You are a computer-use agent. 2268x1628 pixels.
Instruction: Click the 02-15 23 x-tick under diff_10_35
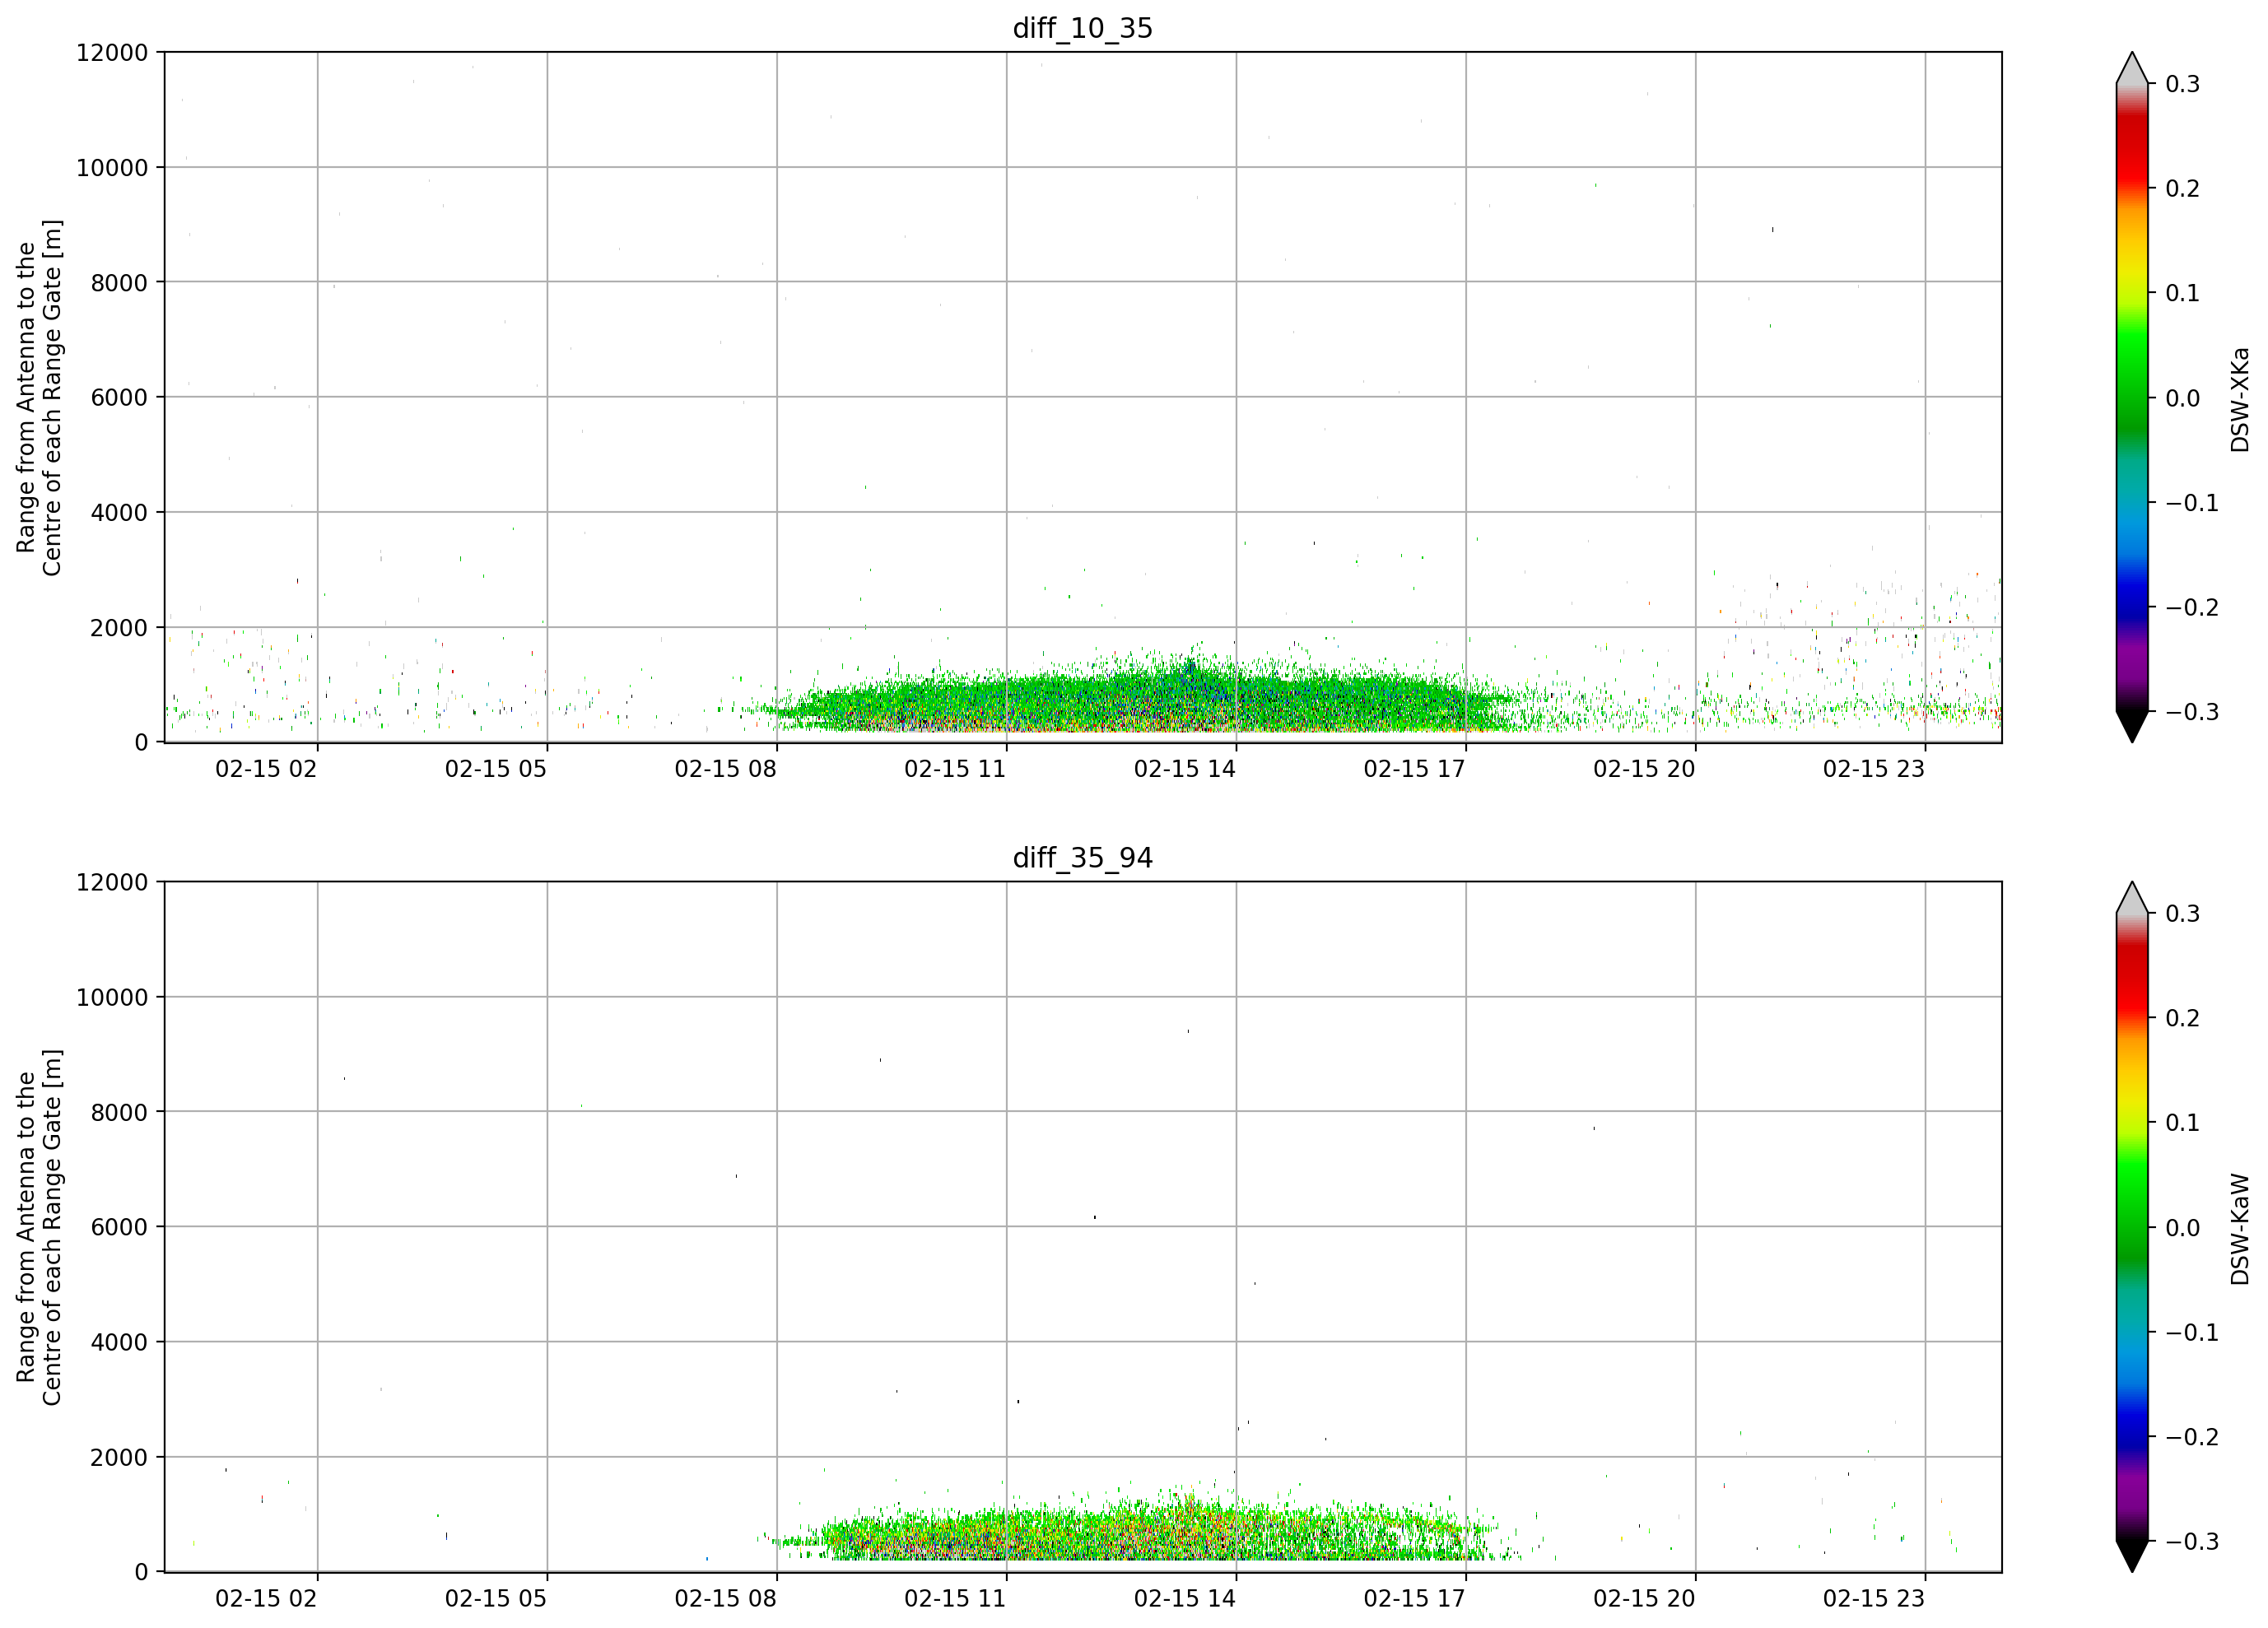coord(1874,769)
